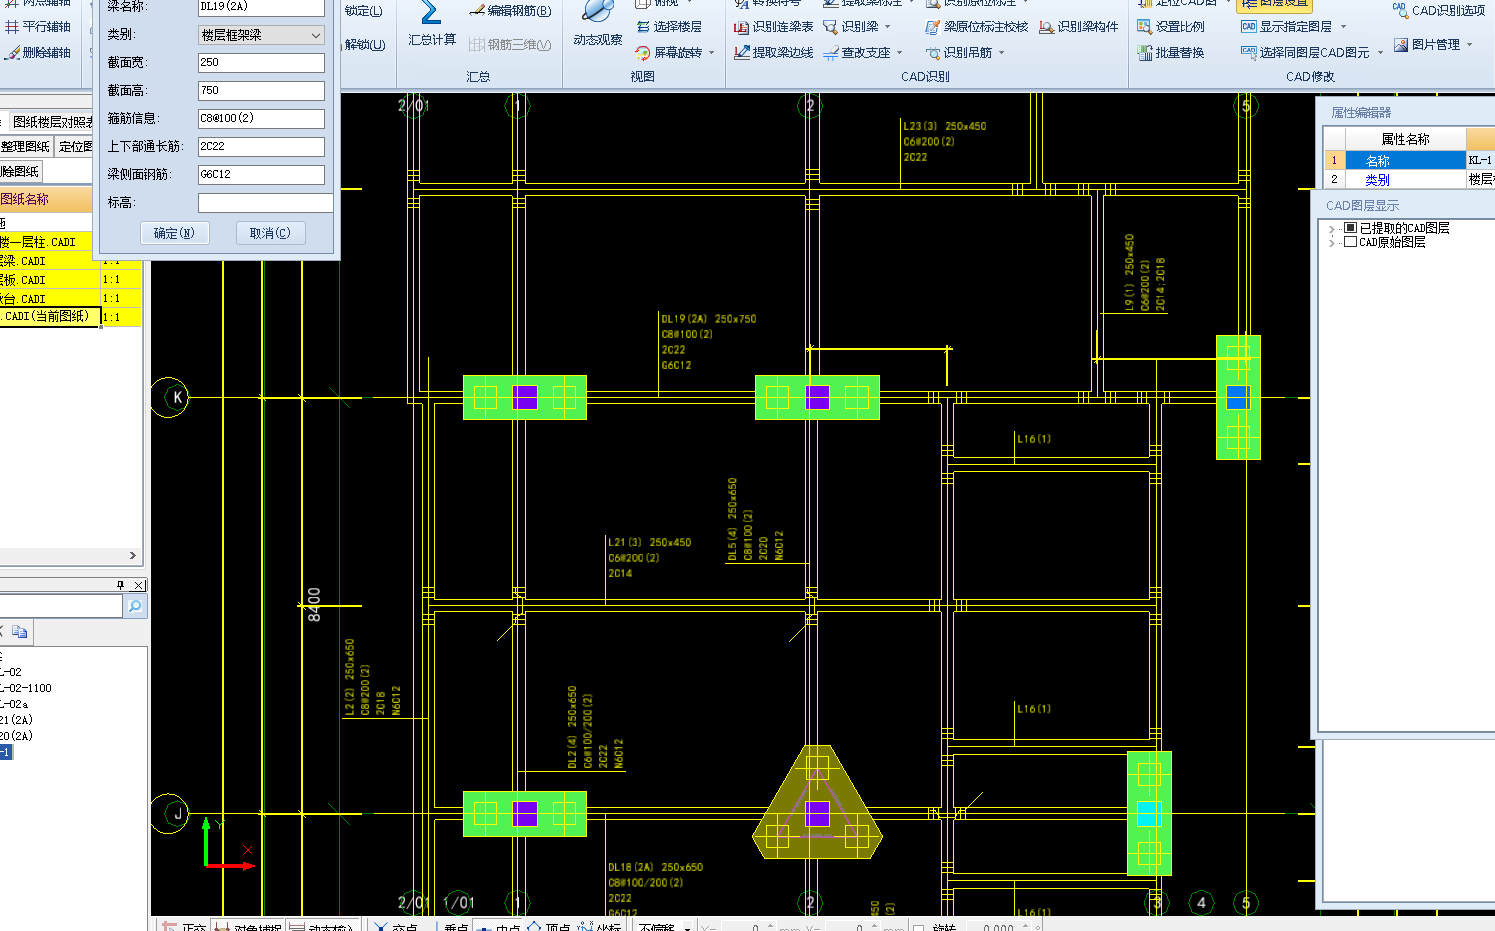Open 查改支座 dropdown arrow

900,53
